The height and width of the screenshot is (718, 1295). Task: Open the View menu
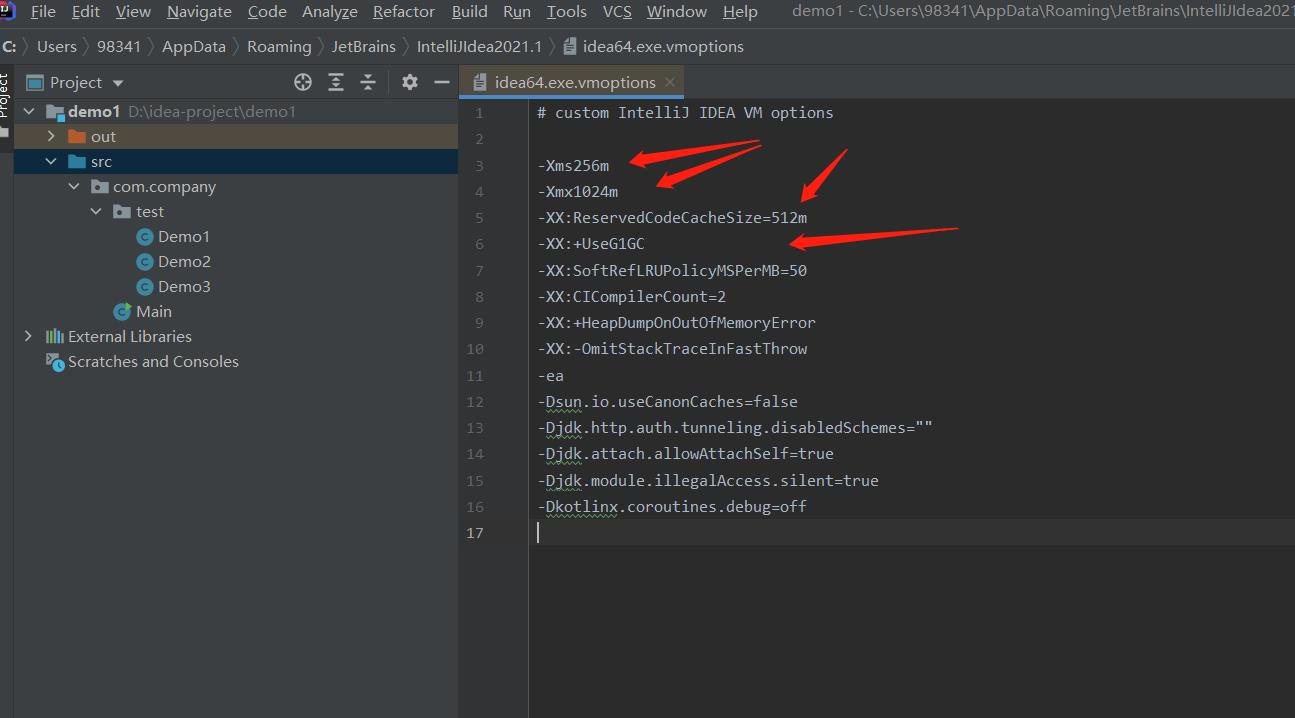133,12
